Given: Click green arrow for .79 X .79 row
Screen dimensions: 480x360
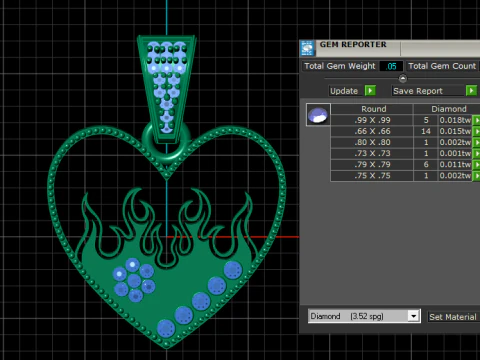Looking at the screenshot, I should coord(476,165).
